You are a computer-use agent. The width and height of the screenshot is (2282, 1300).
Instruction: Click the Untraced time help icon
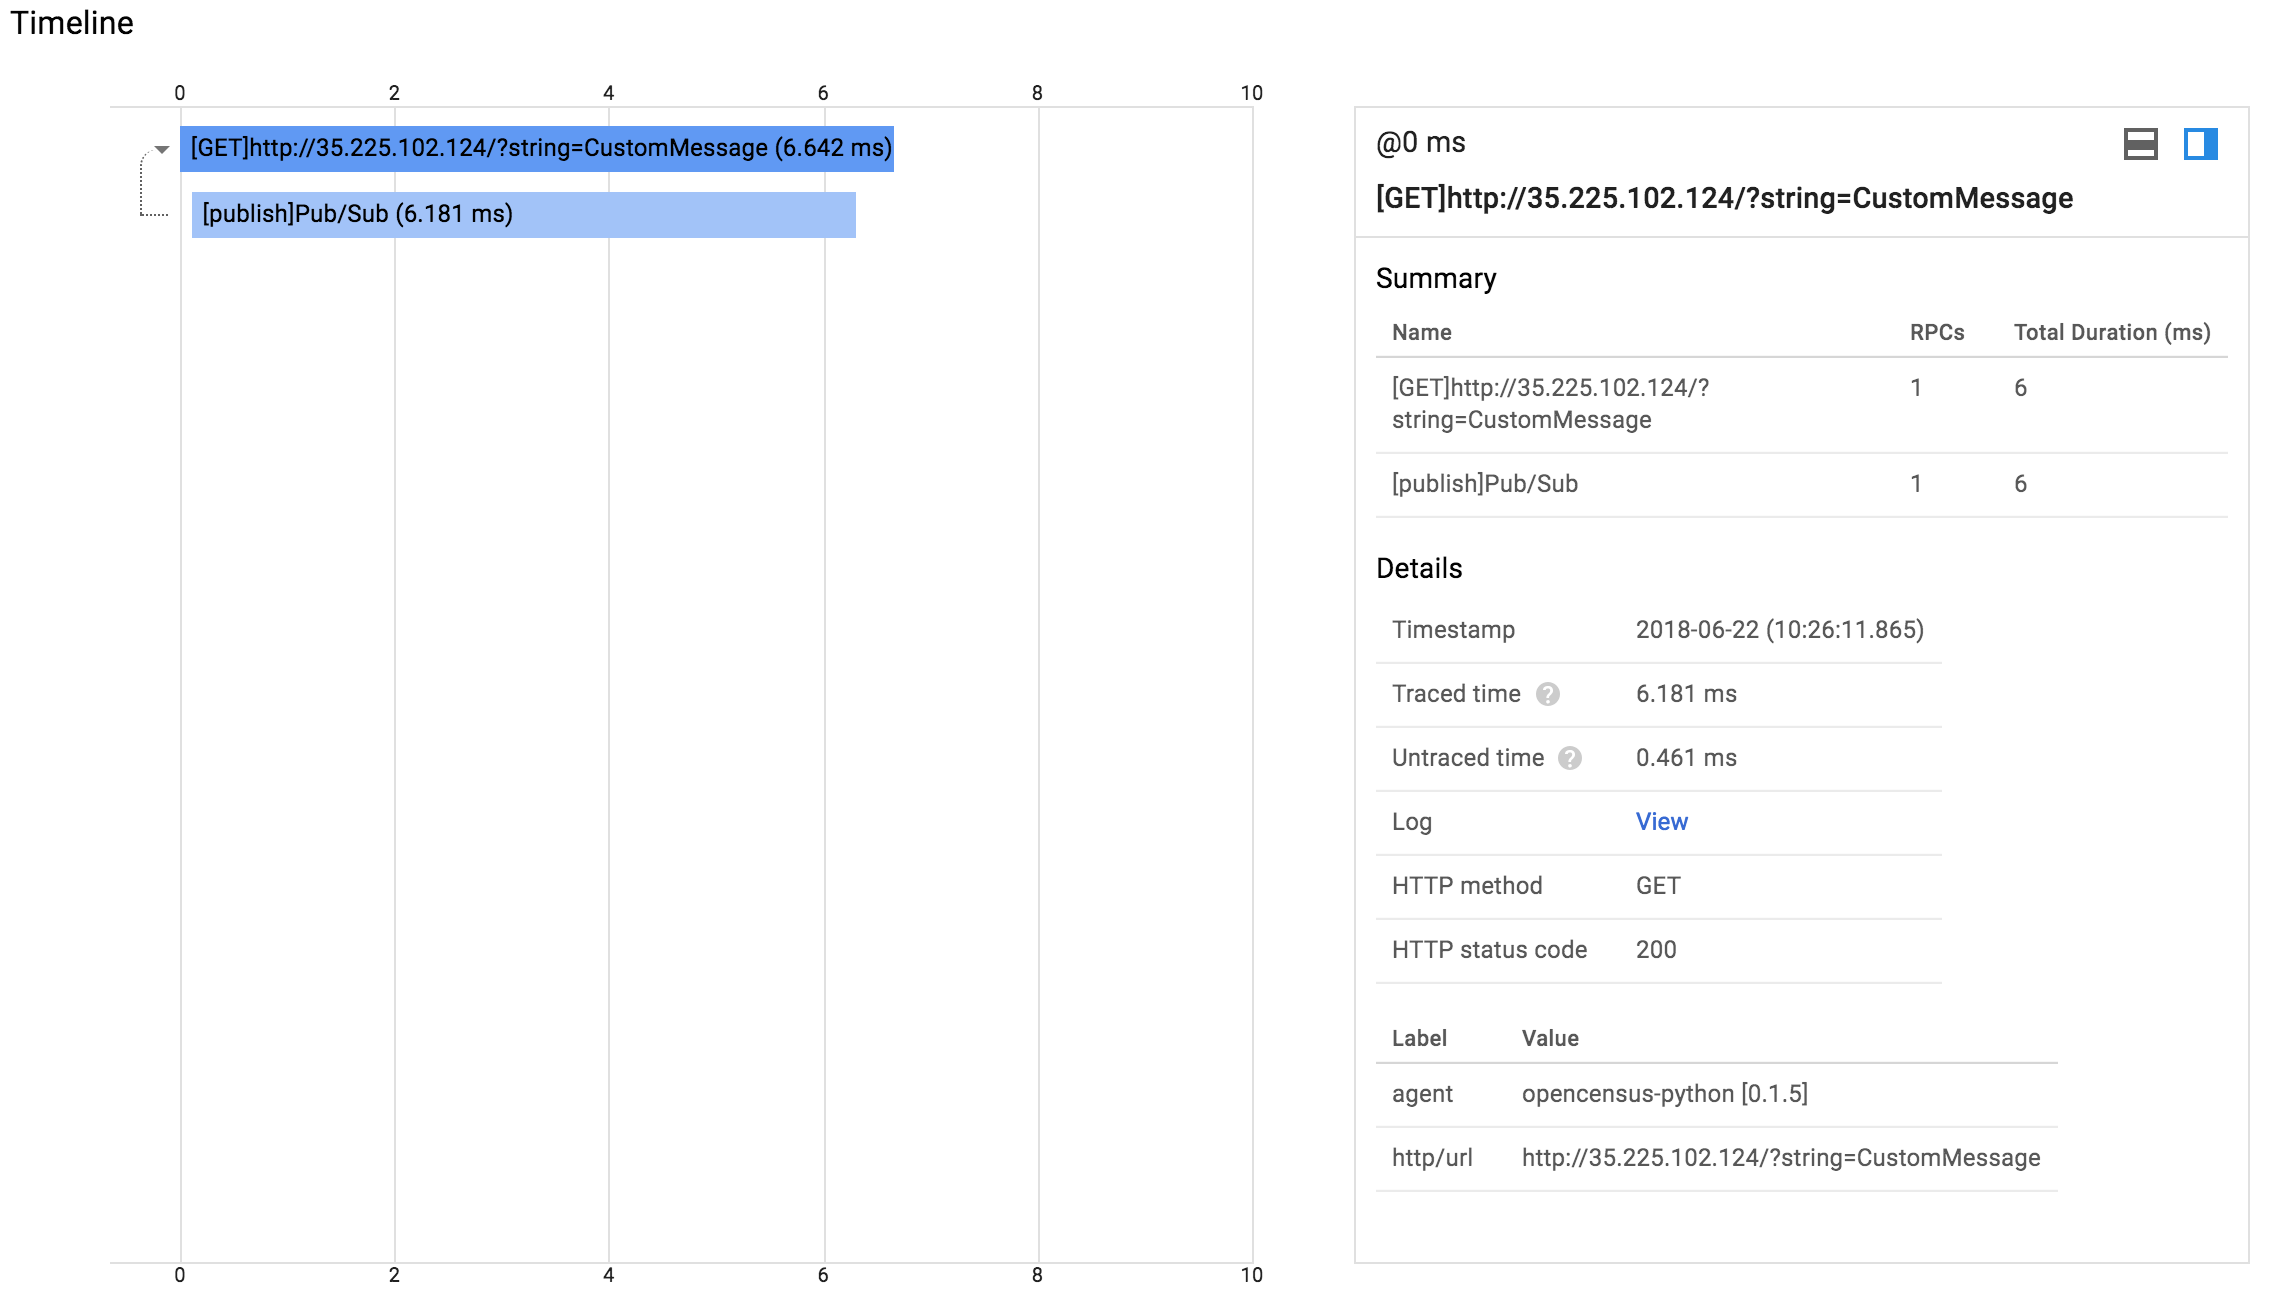point(1570,758)
